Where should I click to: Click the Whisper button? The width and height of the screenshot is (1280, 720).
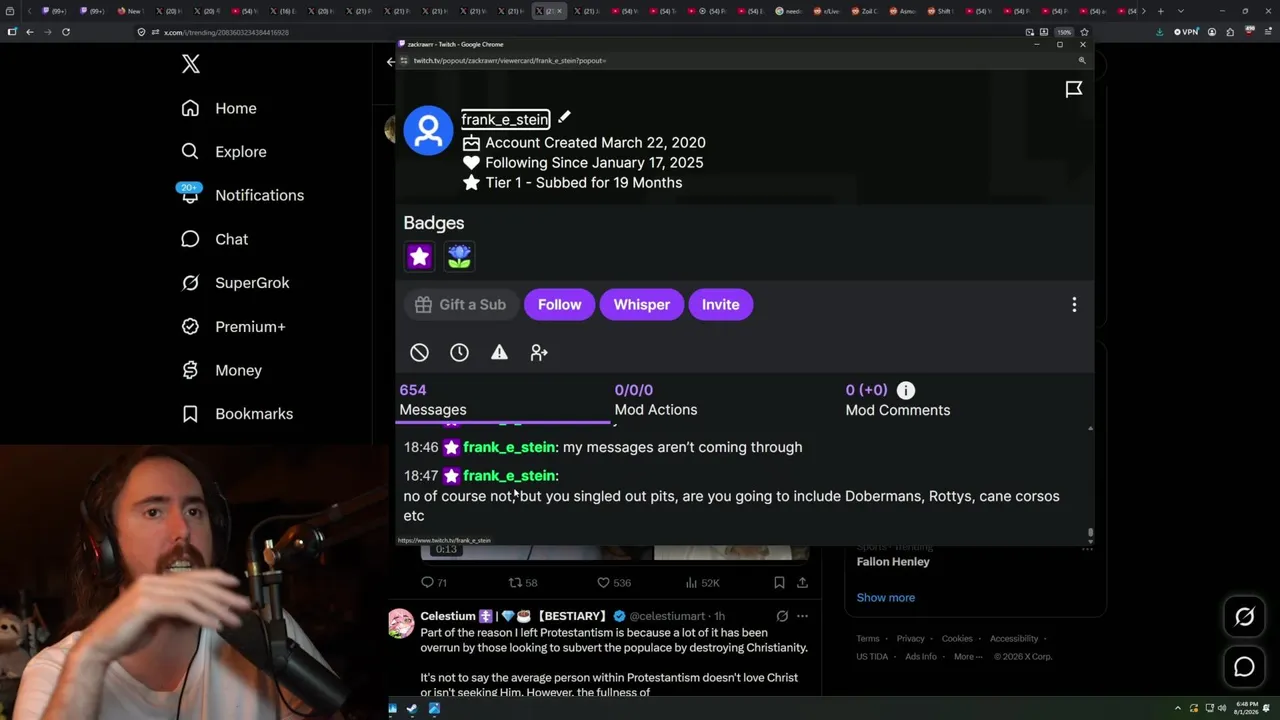[x=642, y=305]
